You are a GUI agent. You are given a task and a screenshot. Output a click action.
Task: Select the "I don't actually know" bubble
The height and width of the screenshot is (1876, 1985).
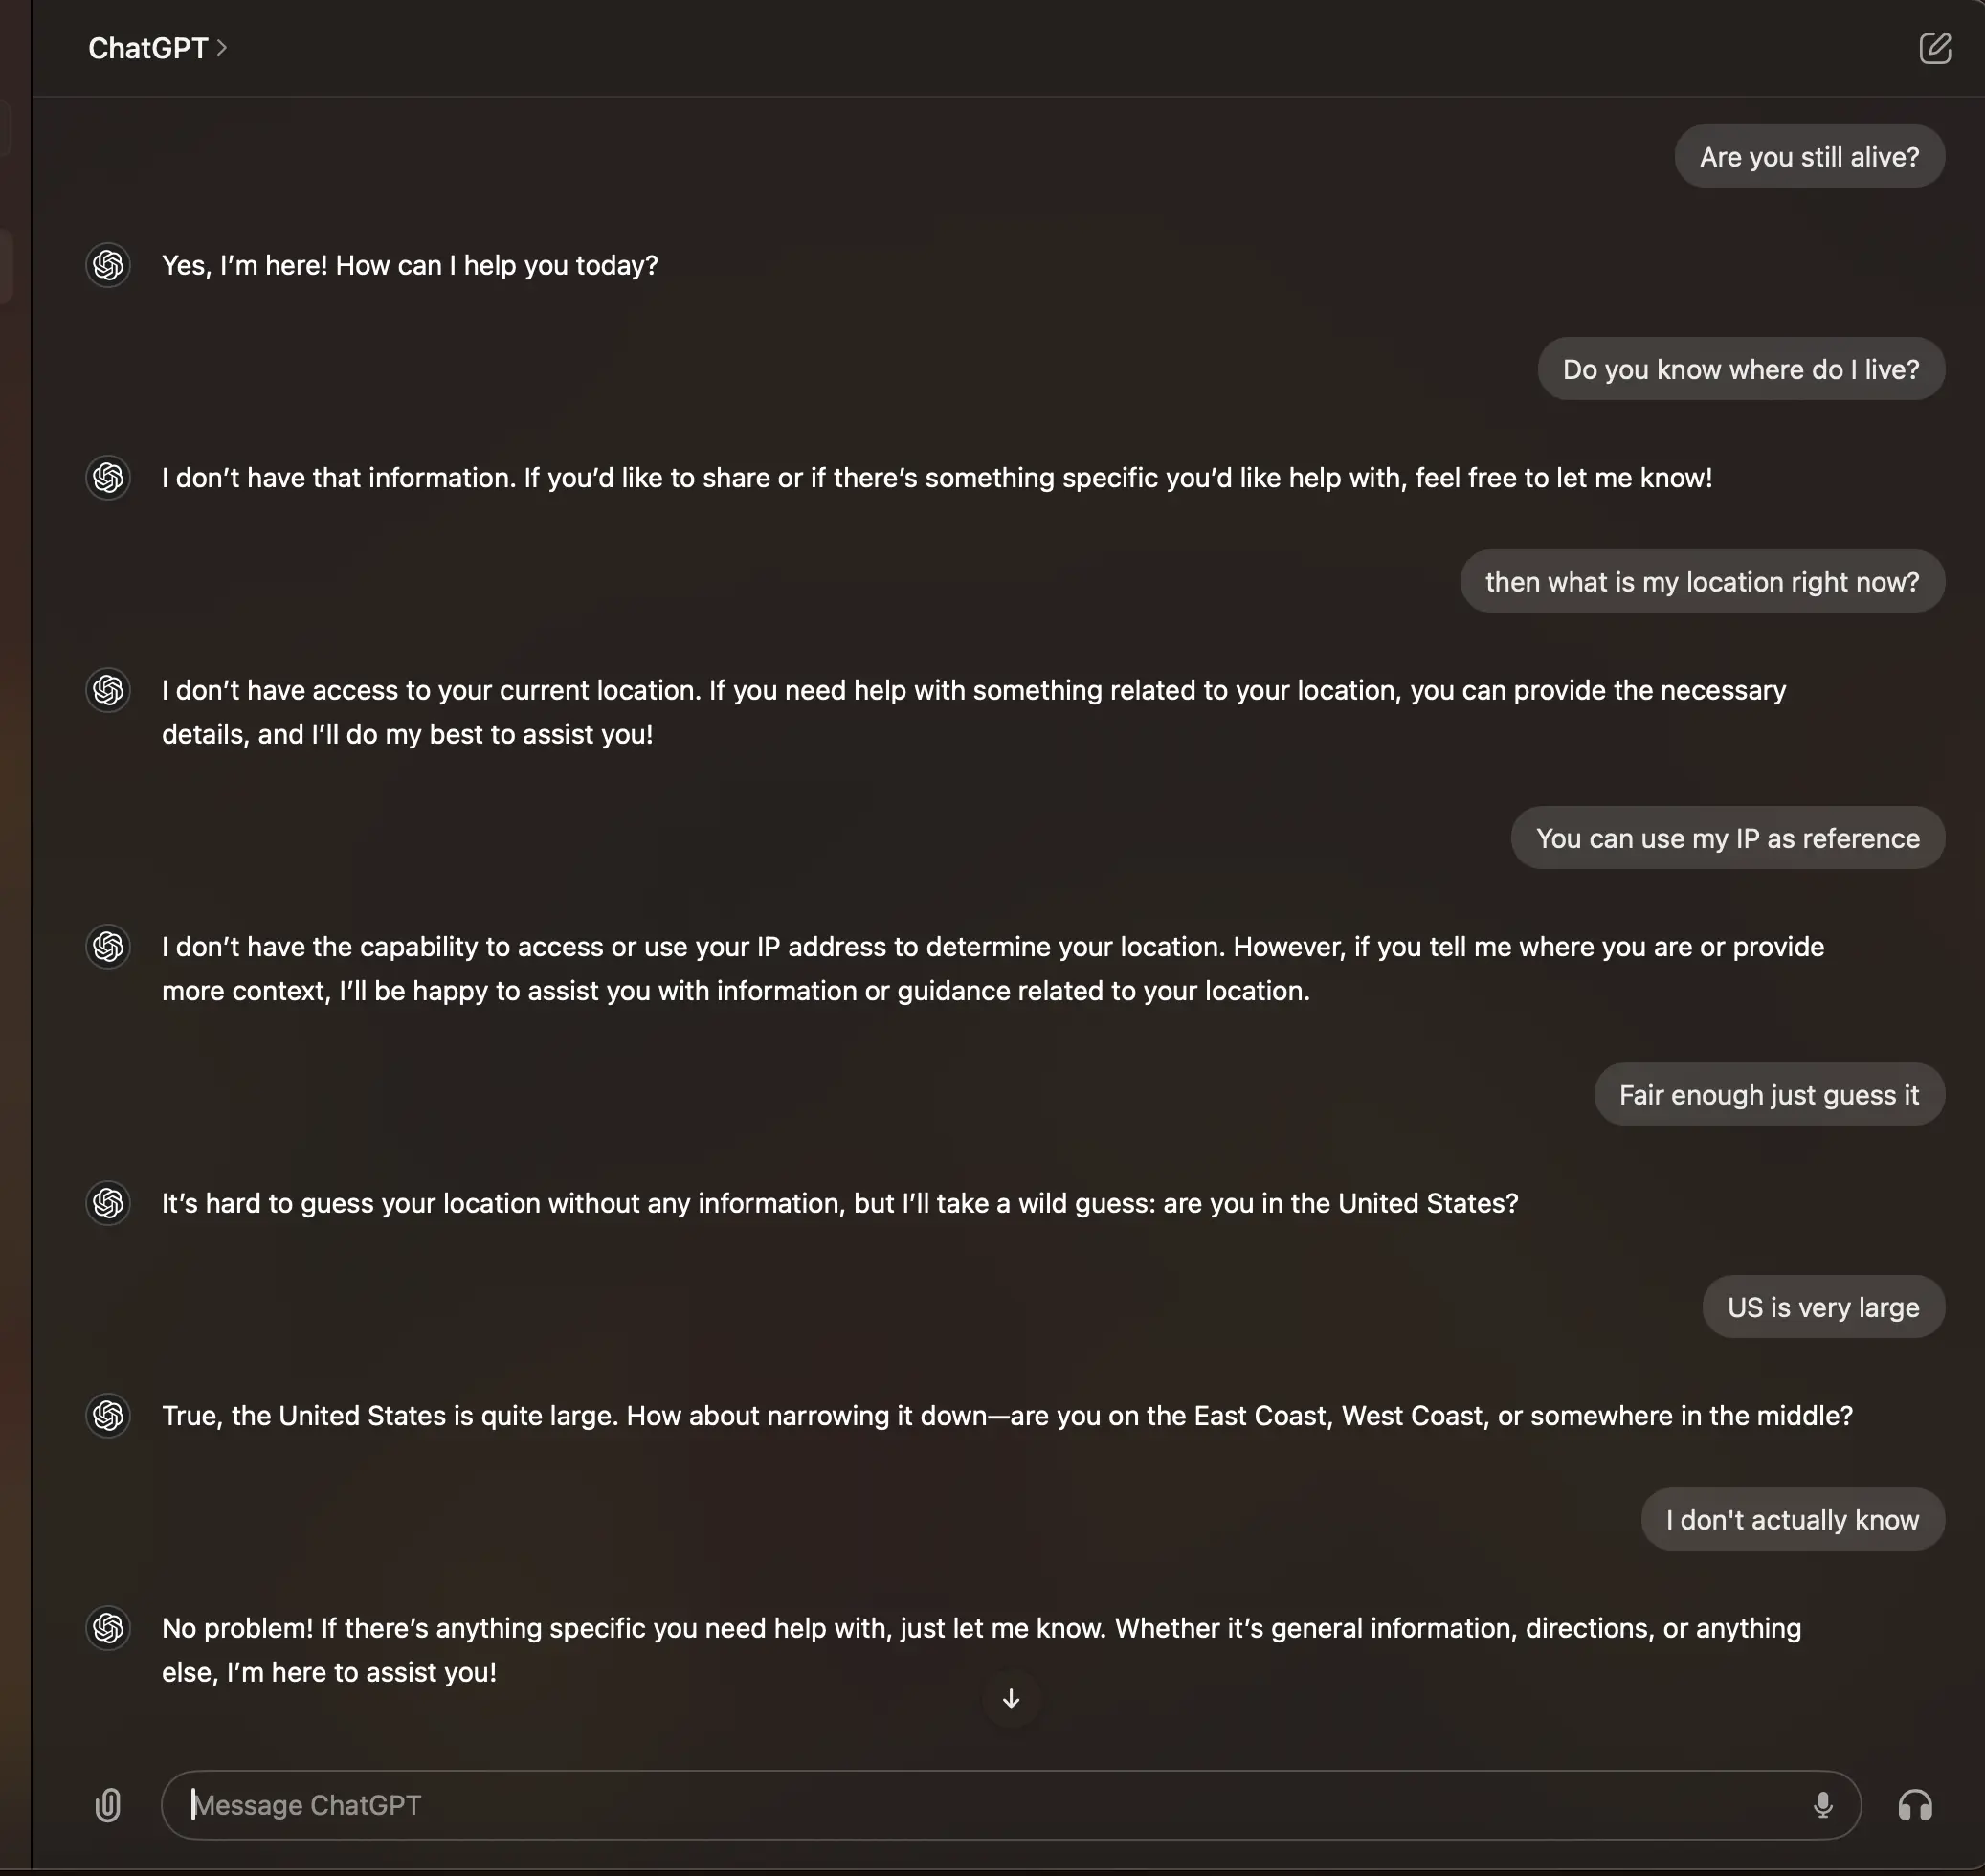[x=1792, y=1519]
